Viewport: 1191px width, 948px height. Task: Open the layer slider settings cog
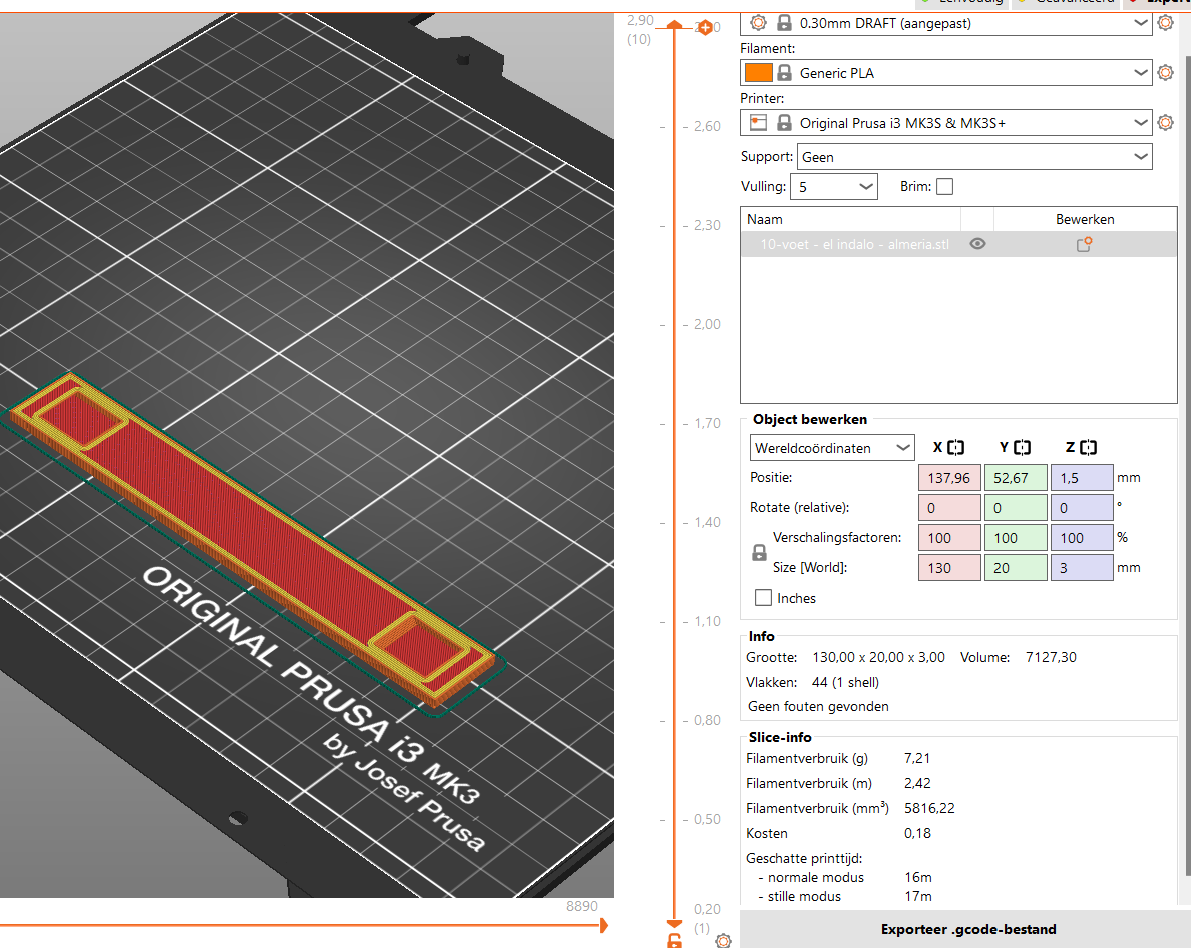[x=723, y=941]
